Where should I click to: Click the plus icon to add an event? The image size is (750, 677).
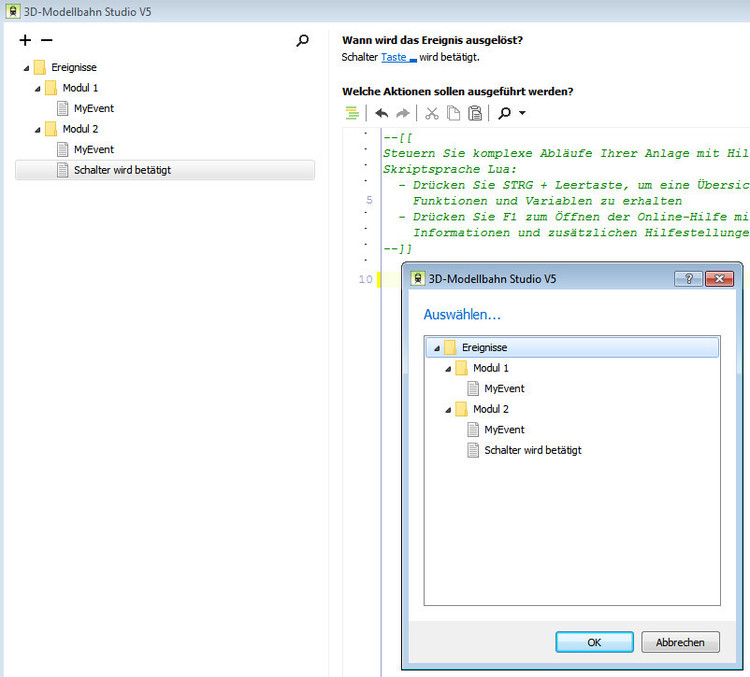(25, 40)
